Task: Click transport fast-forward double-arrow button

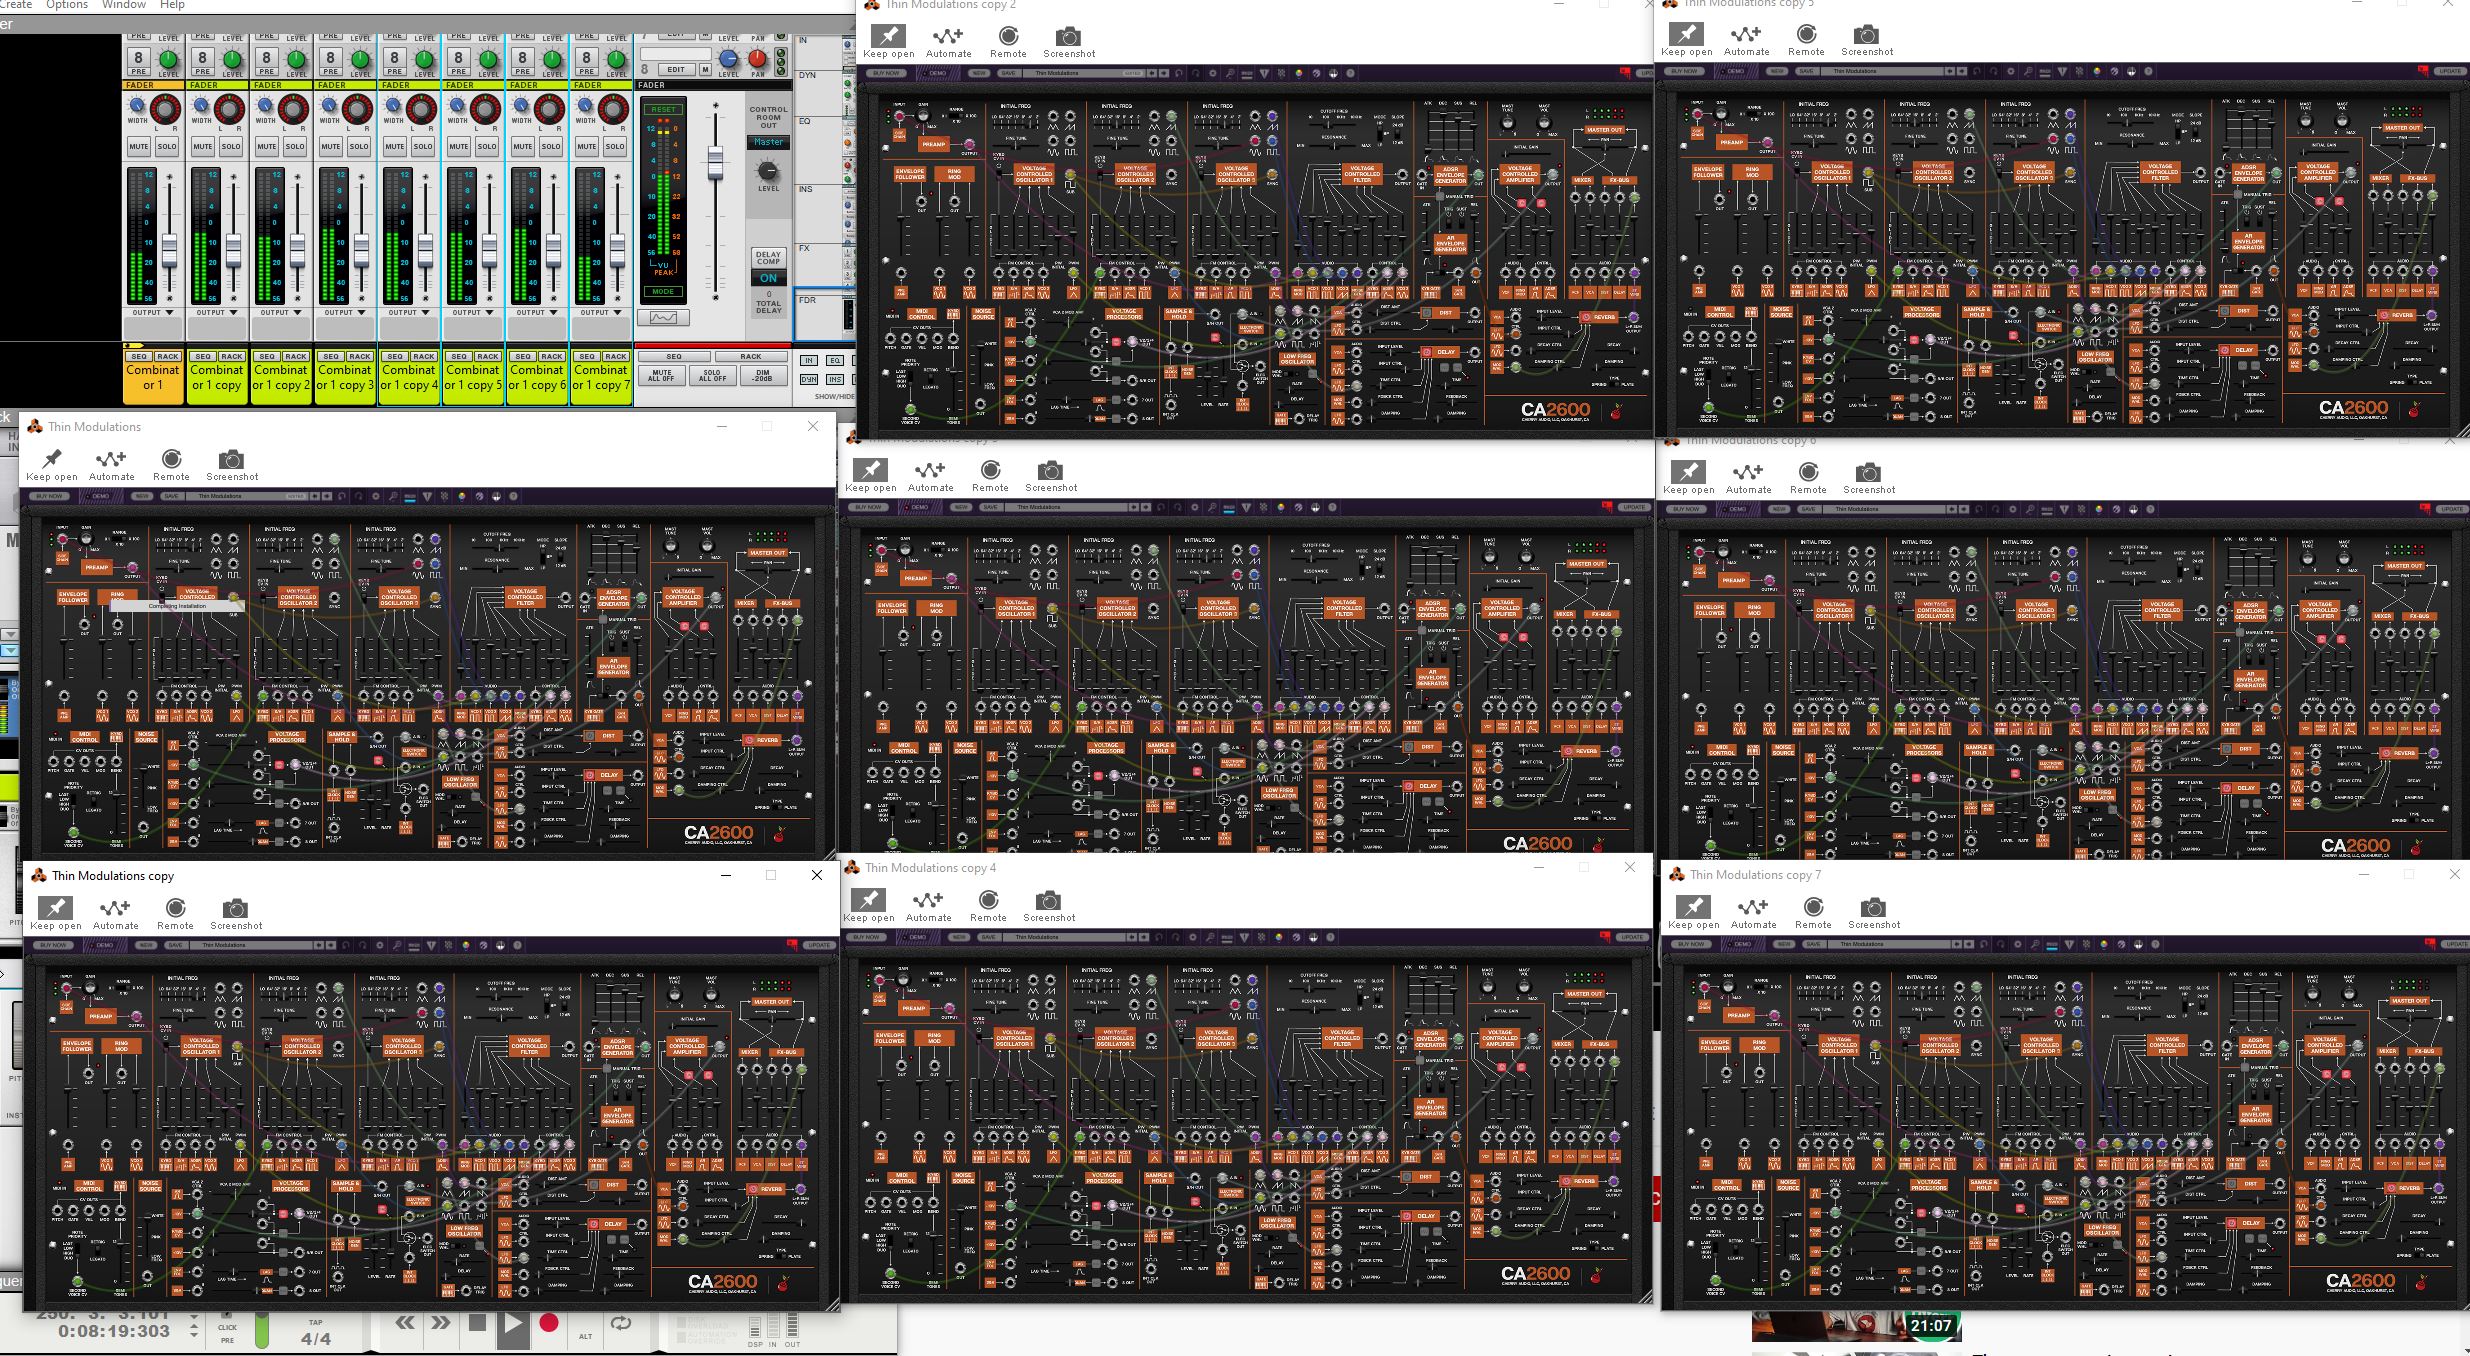Action: coord(441,1323)
